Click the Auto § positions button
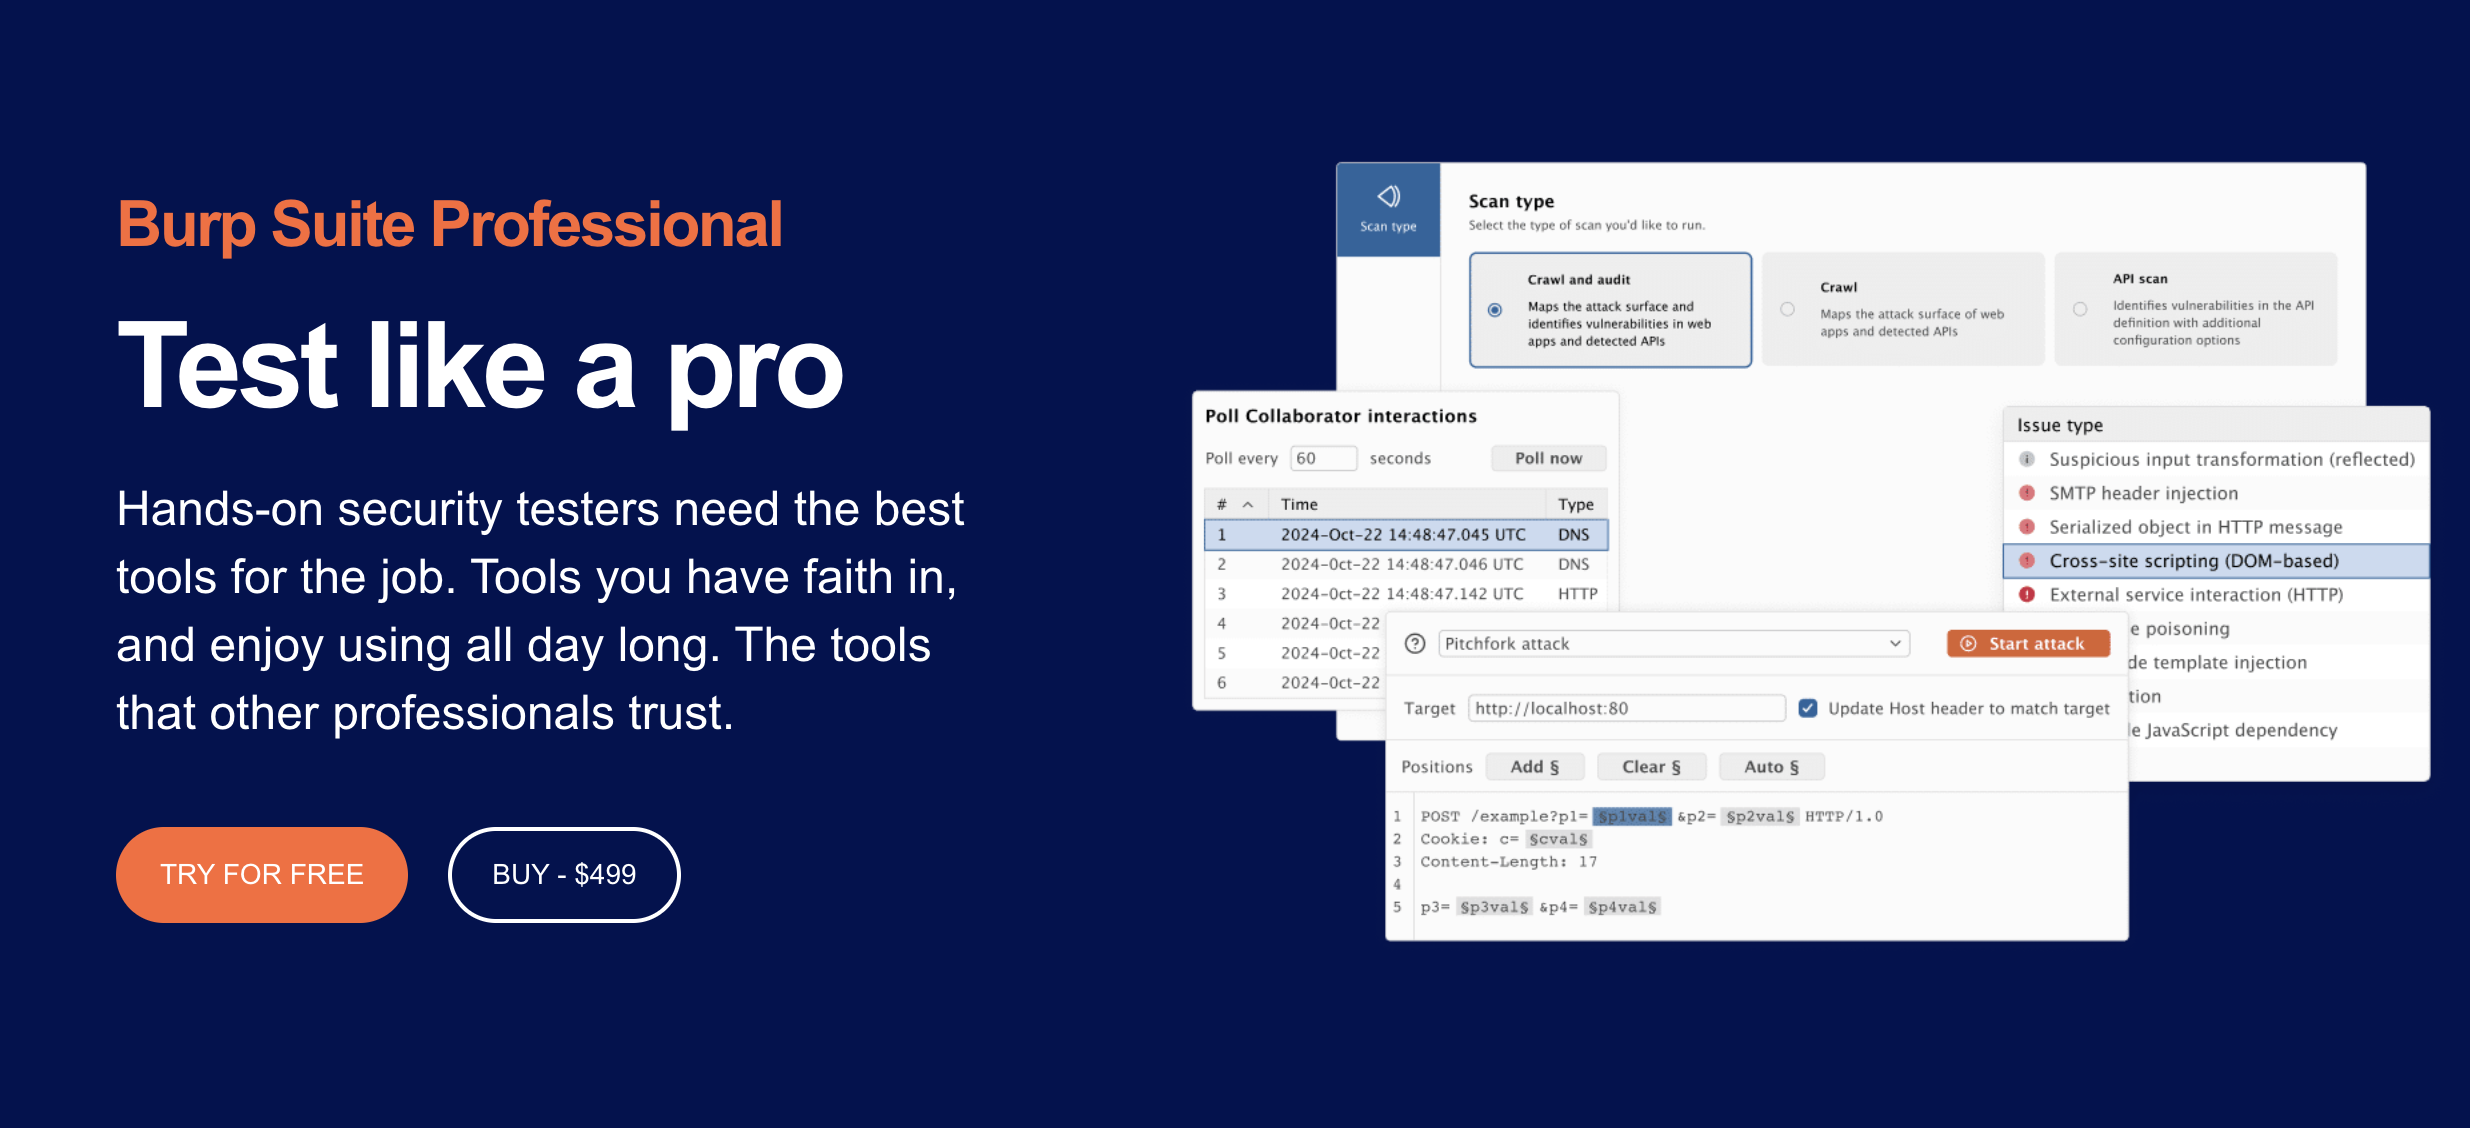 (1772, 767)
